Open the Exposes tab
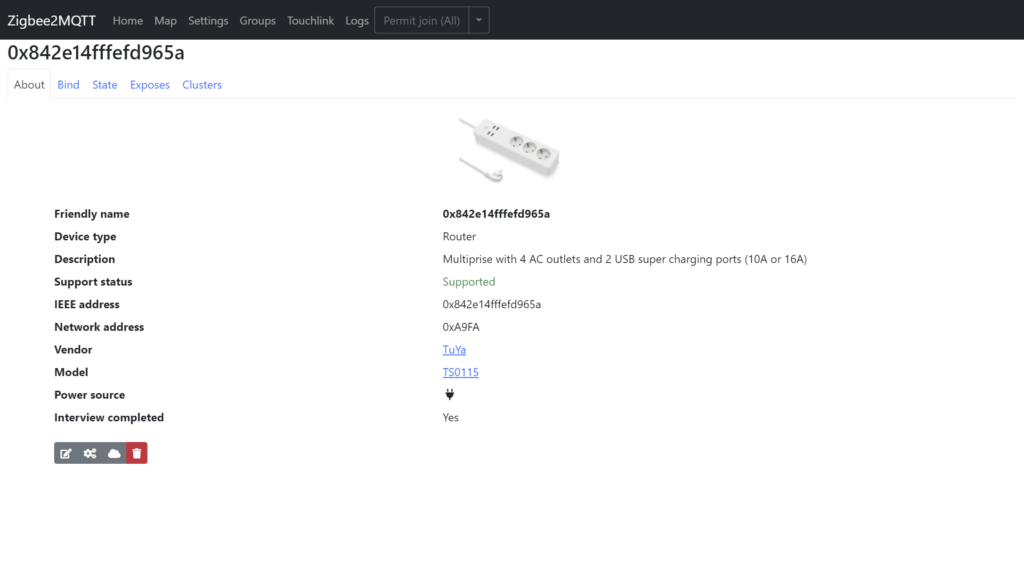This screenshot has height=583, width=1024. tap(149, 85)
